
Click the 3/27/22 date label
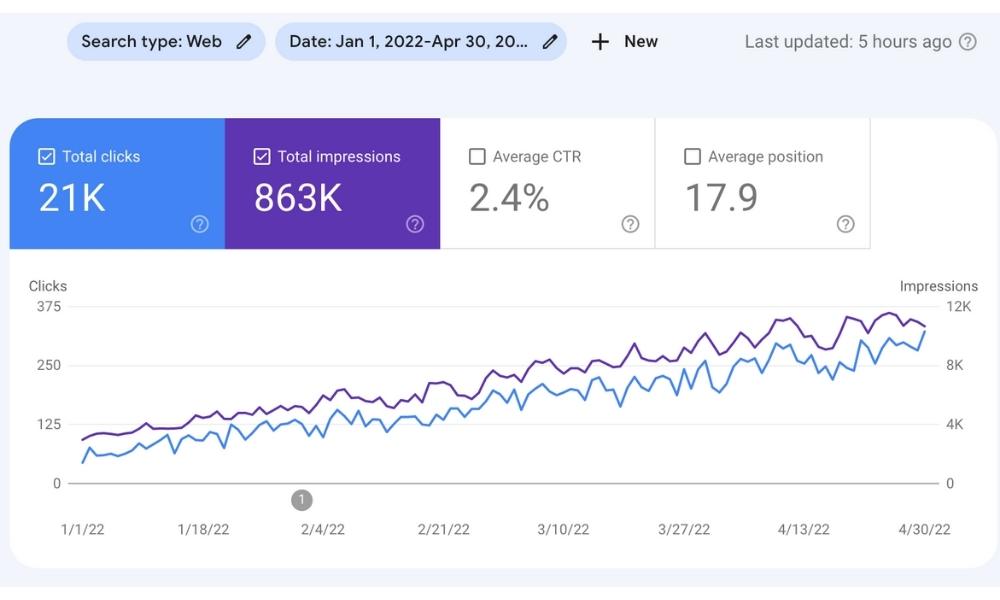click(x=684, y=529)
